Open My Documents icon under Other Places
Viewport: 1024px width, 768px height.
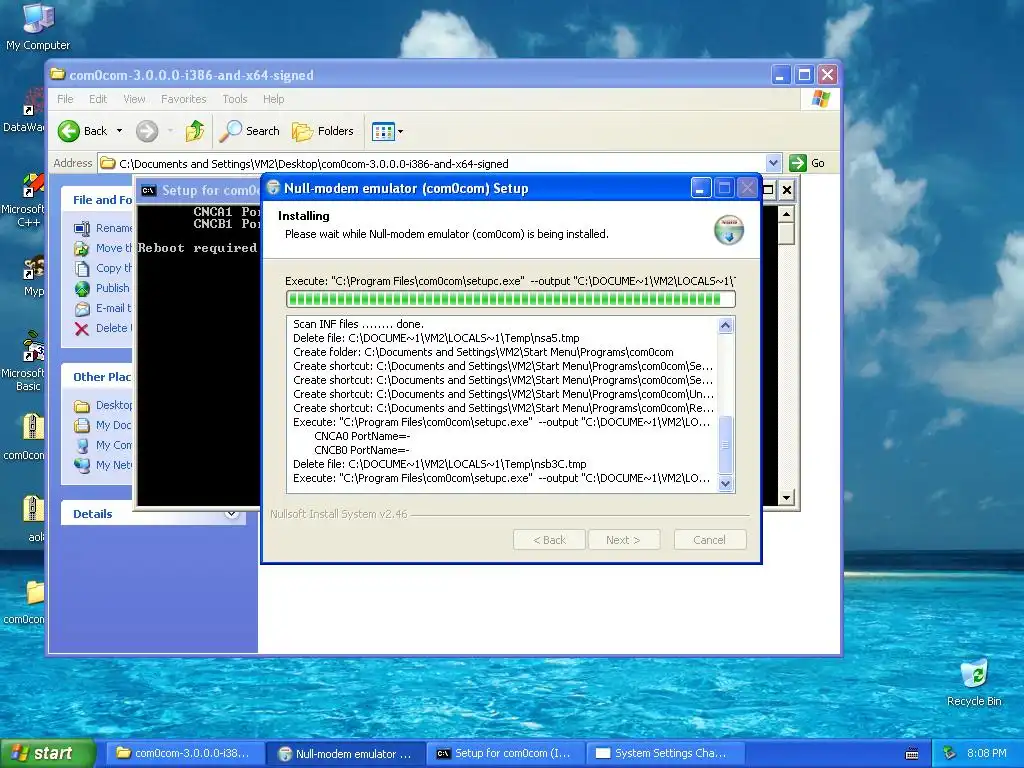(x=82, y=425)
